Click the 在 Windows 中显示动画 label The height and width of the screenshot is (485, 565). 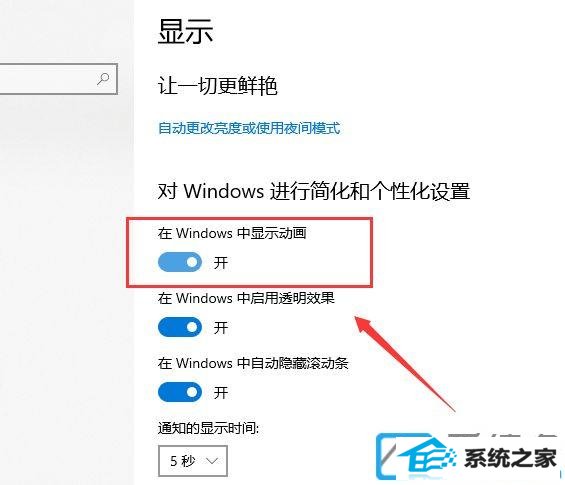point(232,233)
